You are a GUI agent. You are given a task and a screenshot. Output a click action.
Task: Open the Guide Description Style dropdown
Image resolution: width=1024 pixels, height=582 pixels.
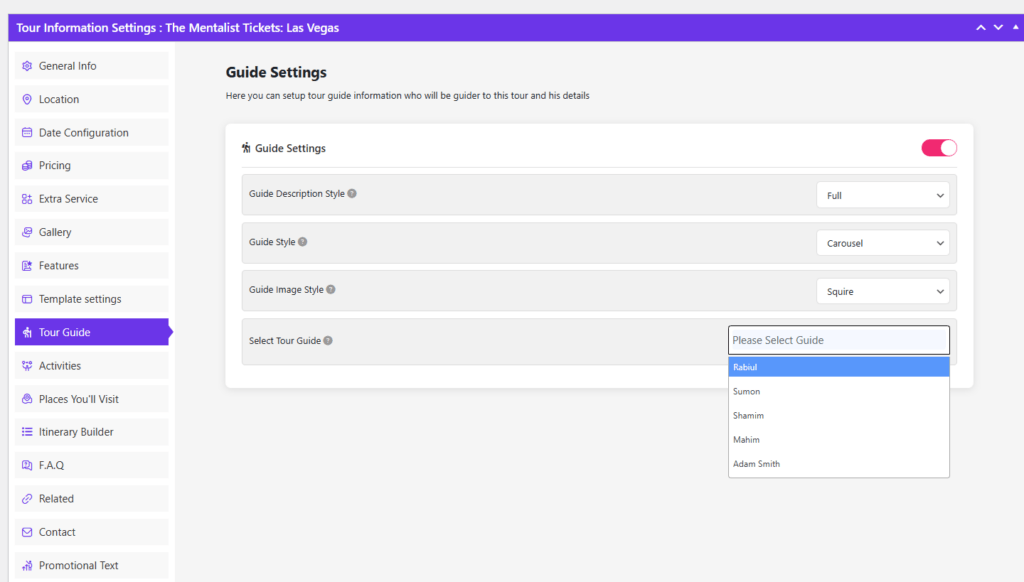click(x=883, y=194)
